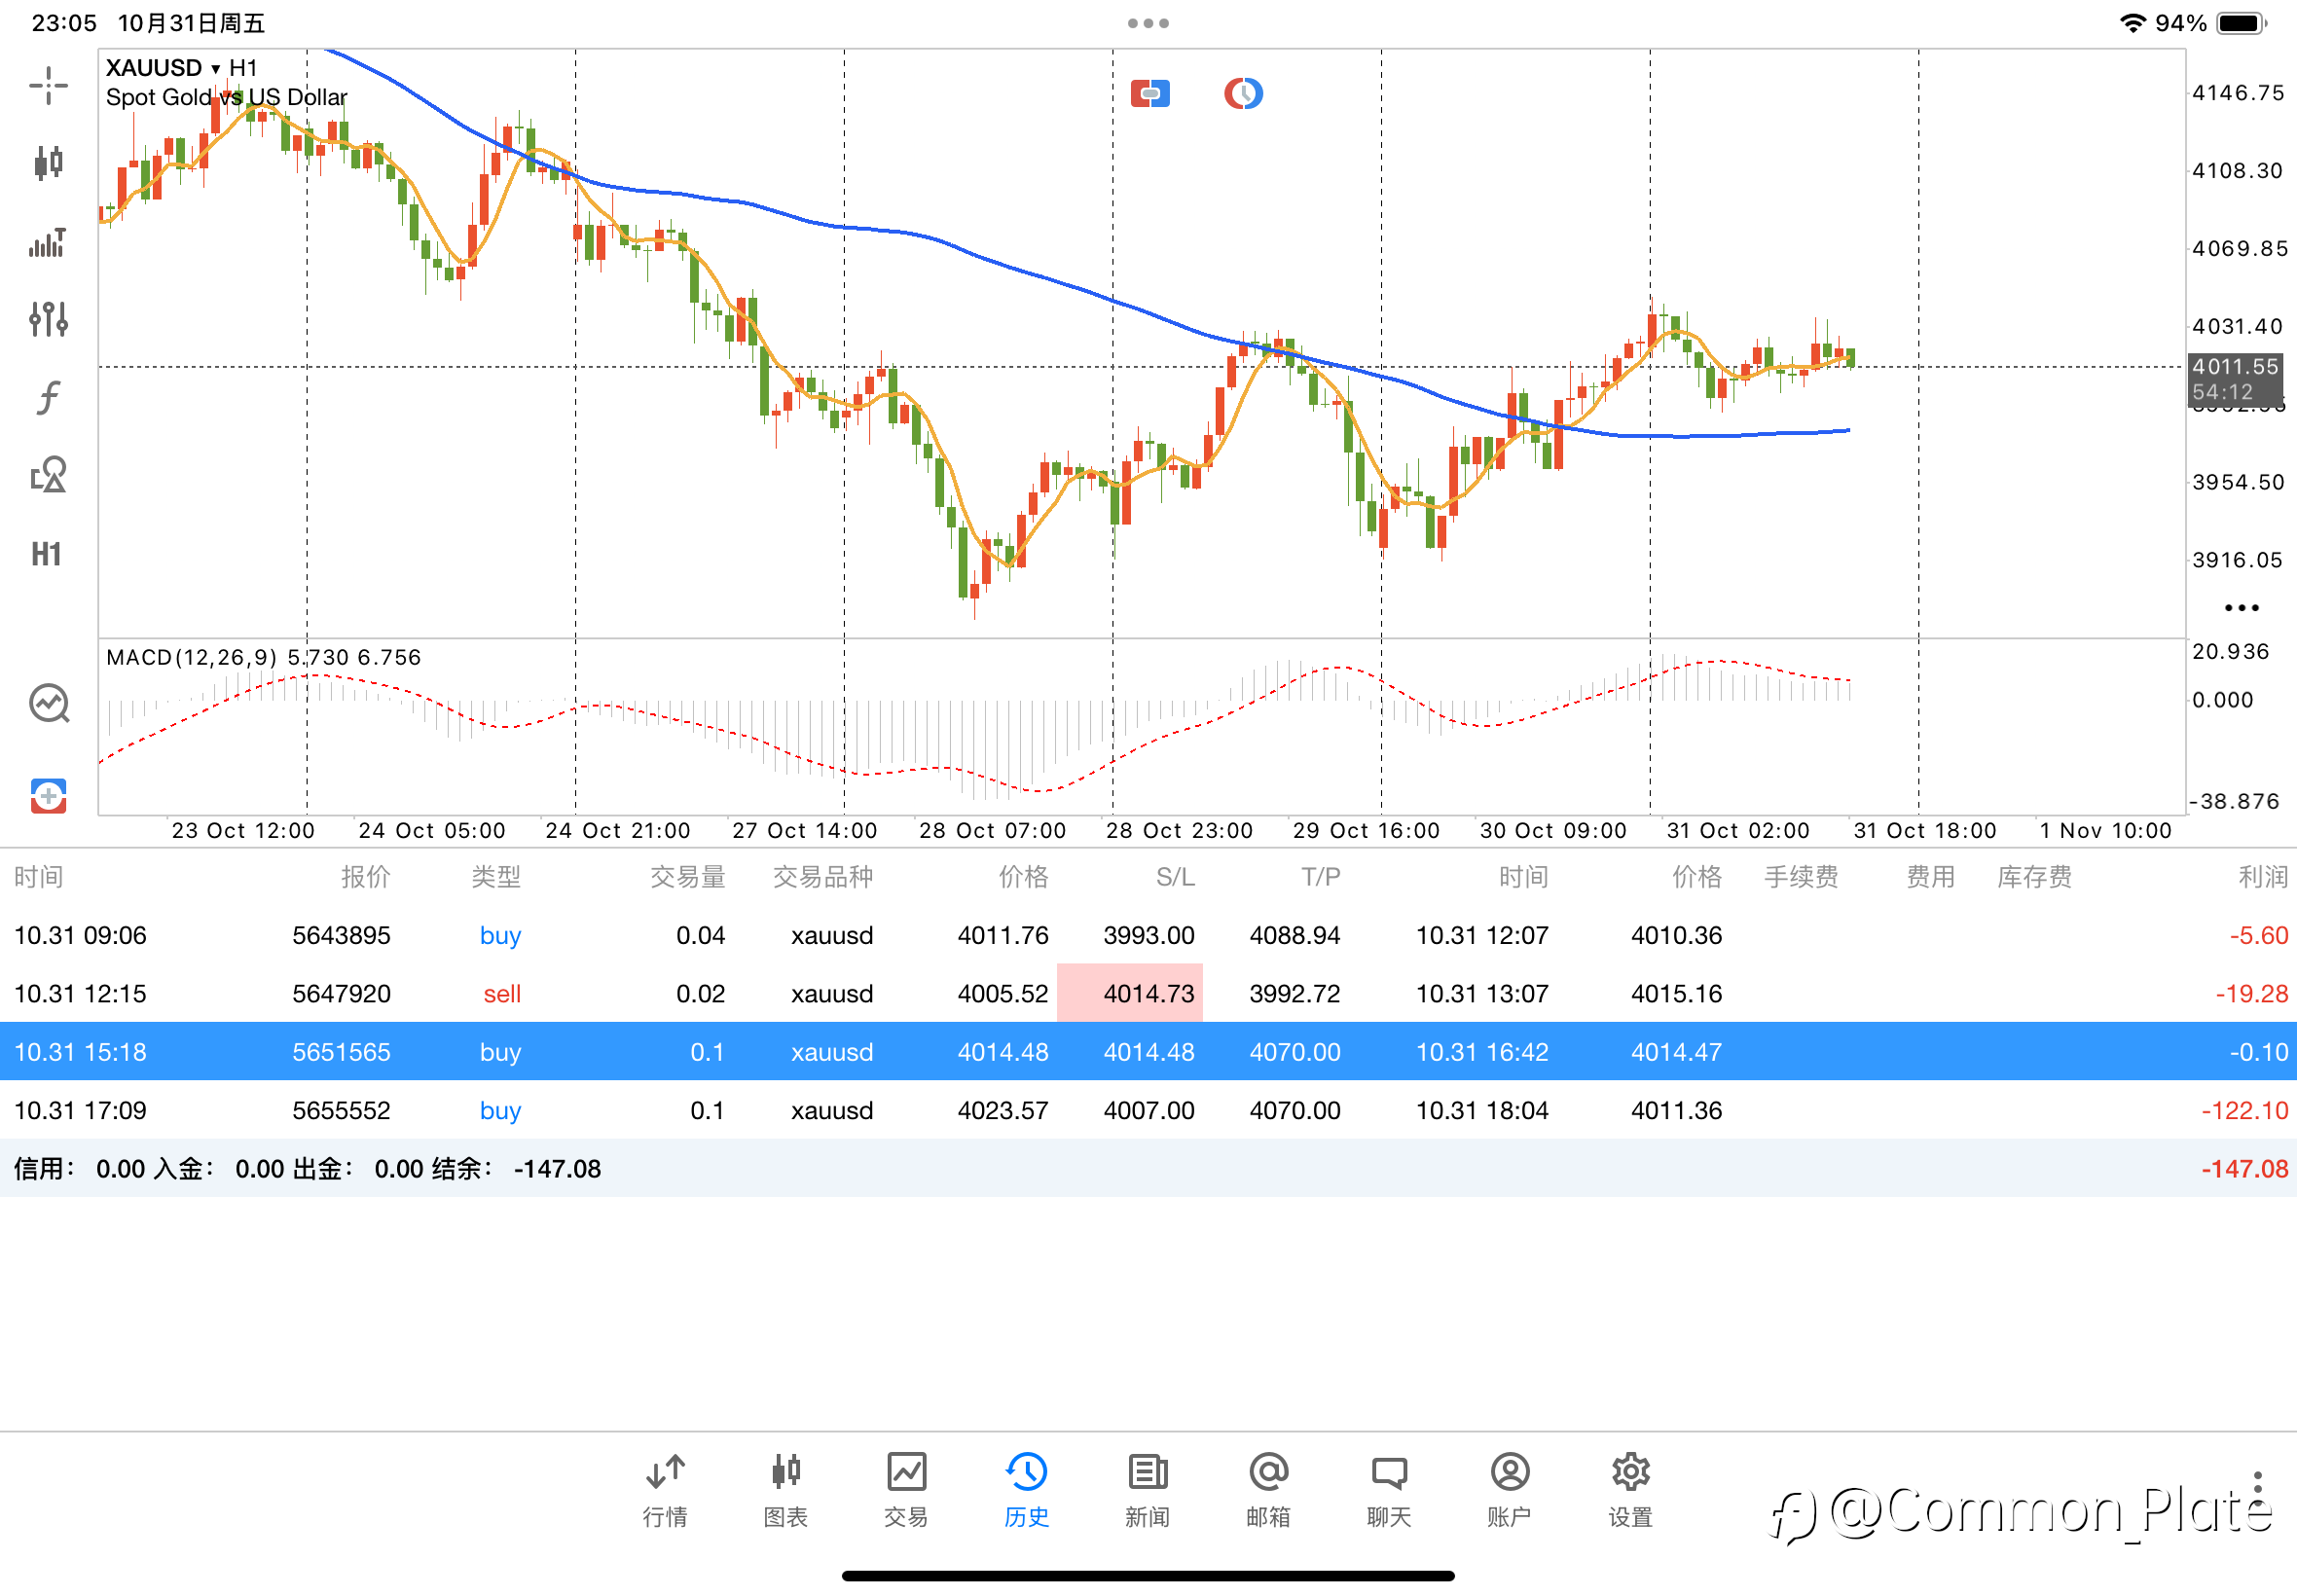Image resolution: width=2297 pixels, height=1596 pixels.
Task: Open the chart analysis magnifier icon
Action: pyautogui.click(x=48, y=704)
